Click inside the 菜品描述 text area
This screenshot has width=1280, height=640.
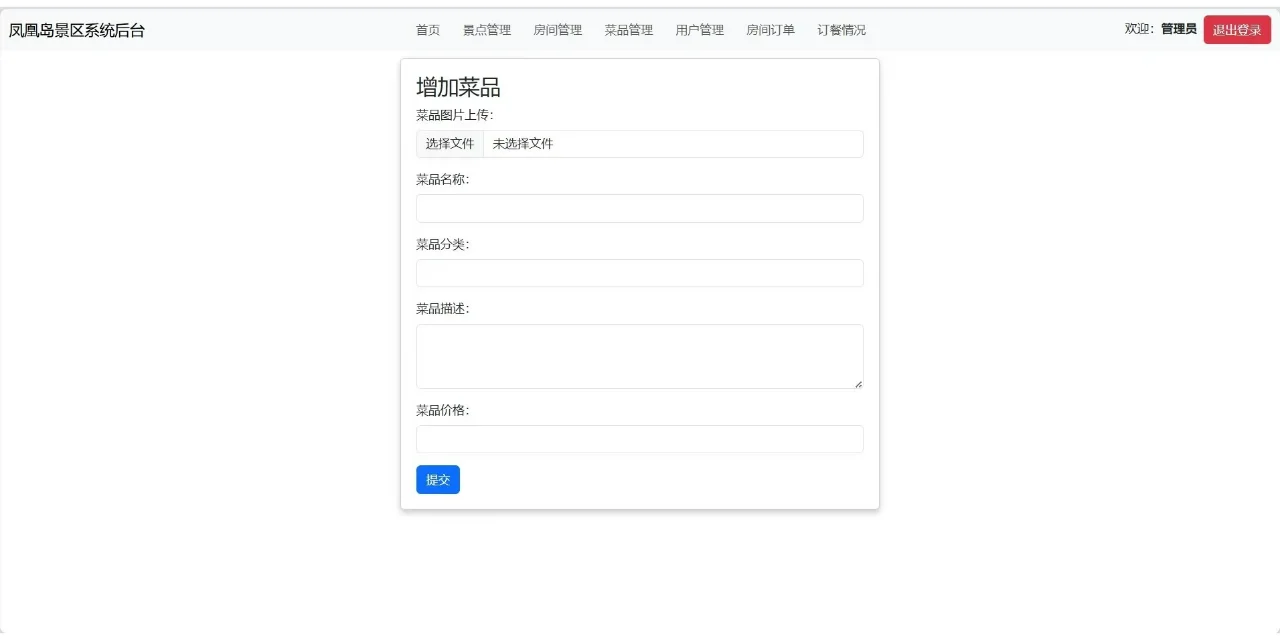click(x=639, y=355)
